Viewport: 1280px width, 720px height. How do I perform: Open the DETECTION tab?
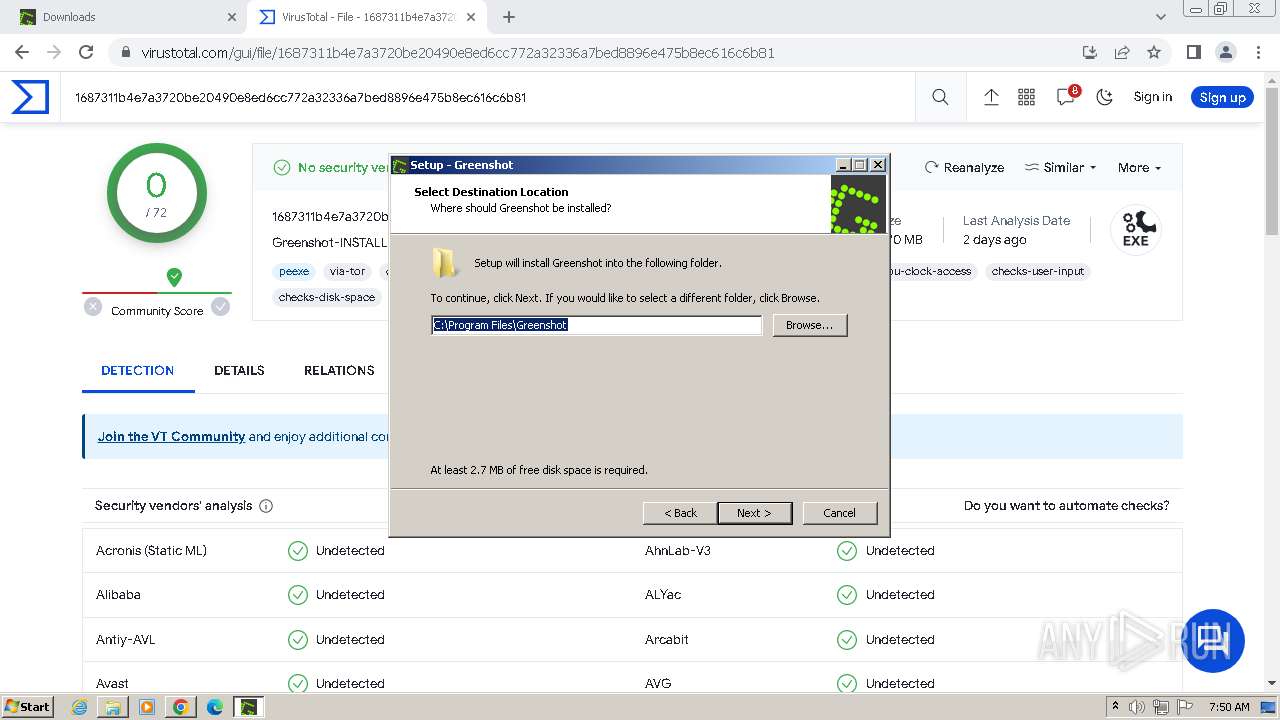tap(138, 370)
